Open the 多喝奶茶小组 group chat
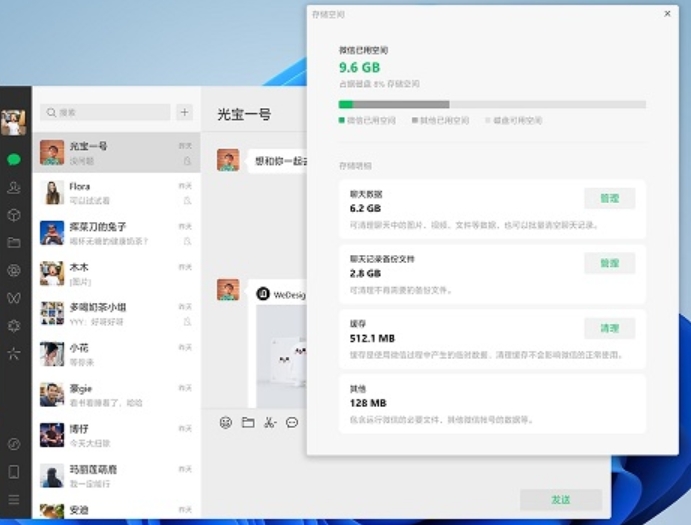The width and height of the screenshot is (691, 525). point(117,314)
